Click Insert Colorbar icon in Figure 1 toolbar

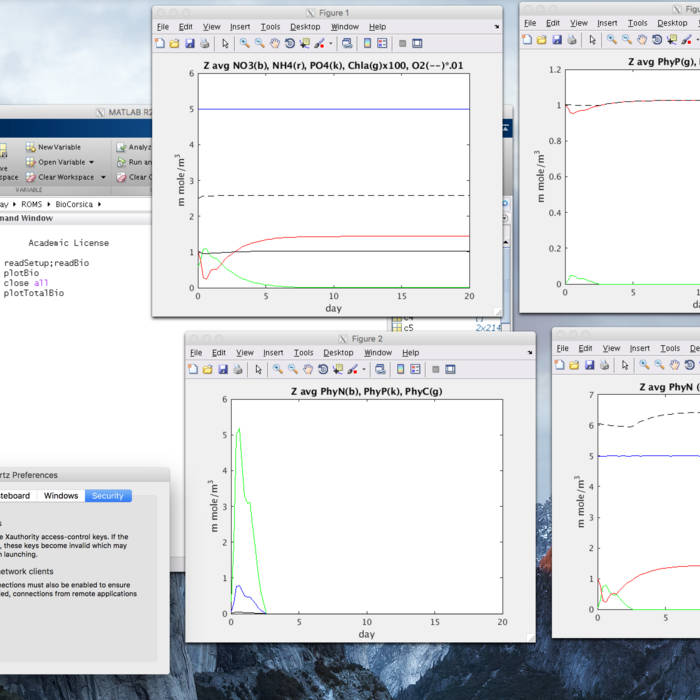click(367, 43)
